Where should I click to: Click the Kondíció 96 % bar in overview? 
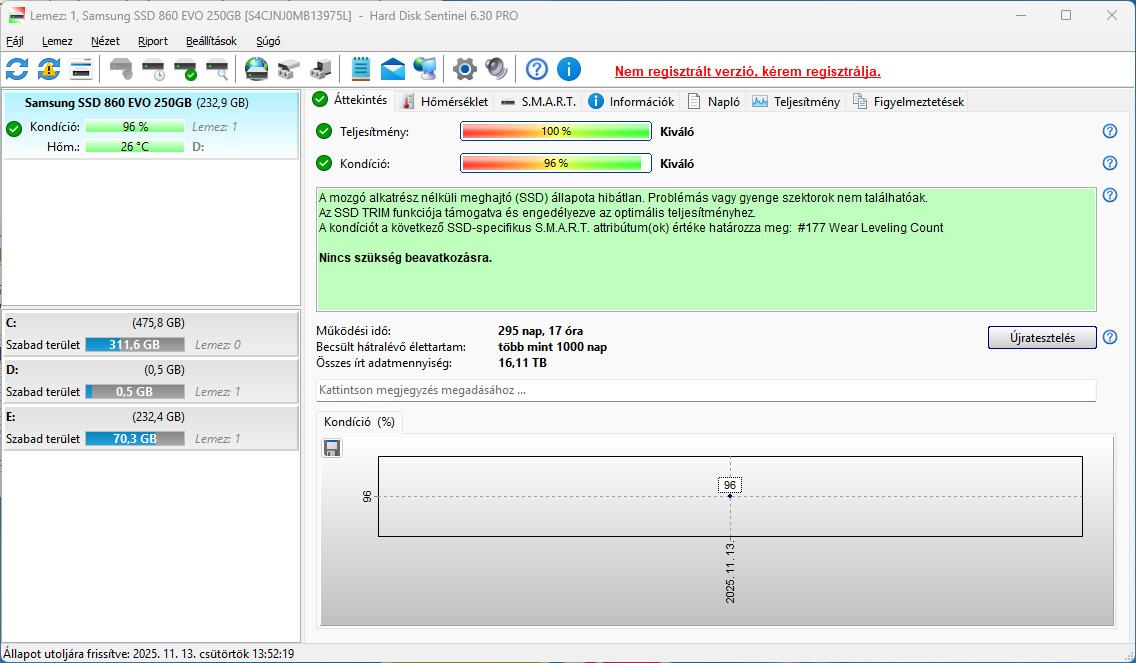556,163
